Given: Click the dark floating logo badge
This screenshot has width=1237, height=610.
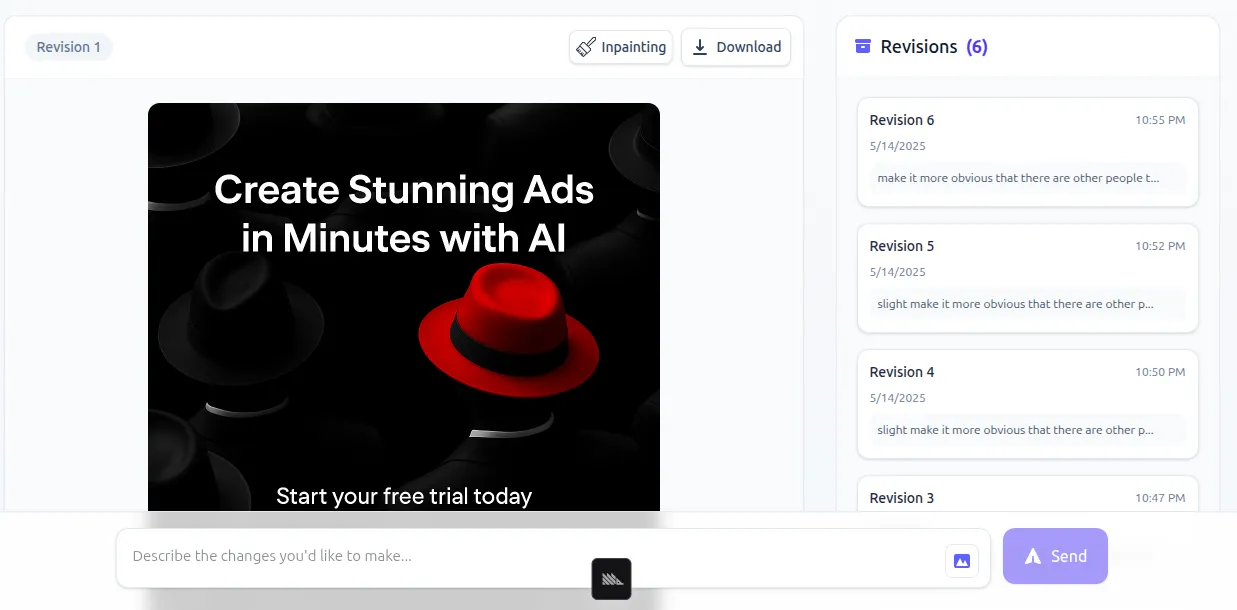Looking at the screenshot, I should pos(611,579).
